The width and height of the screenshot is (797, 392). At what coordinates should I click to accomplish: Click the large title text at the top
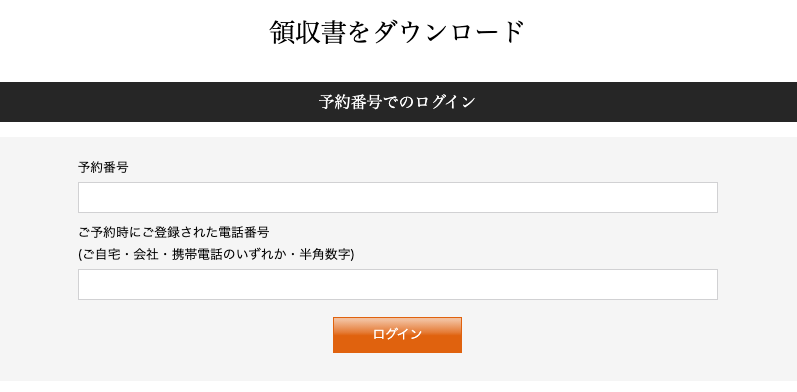coord(397,33)
